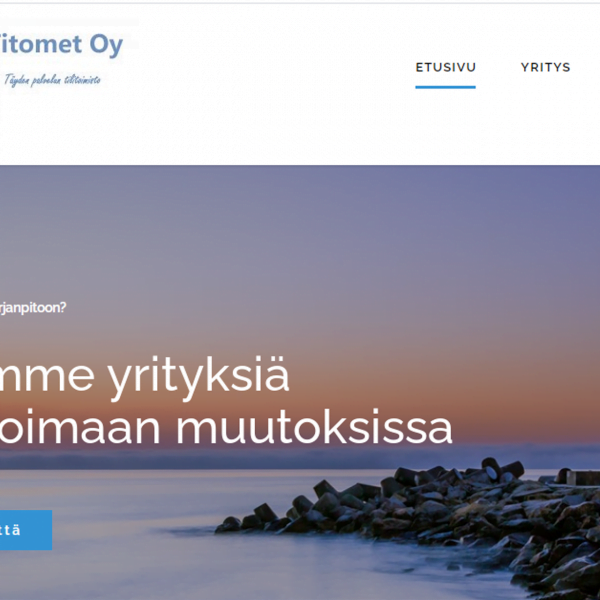The image size is (600, 600).
Task: Click the handwritten tagline under the logo
Action: click(52, 80)
